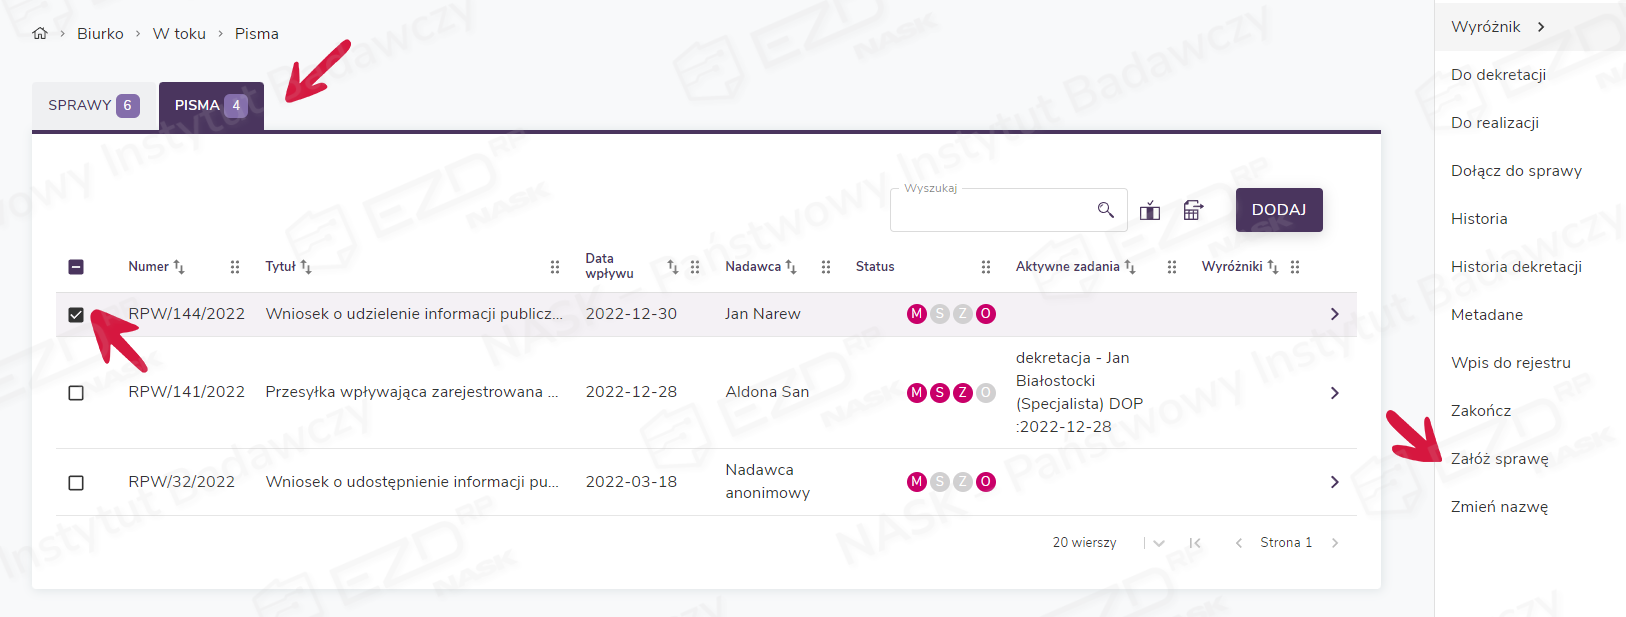The image size is (1626, 617).
Task: Click the home icon in breadcrumb
Action: (x=40, y=34)
